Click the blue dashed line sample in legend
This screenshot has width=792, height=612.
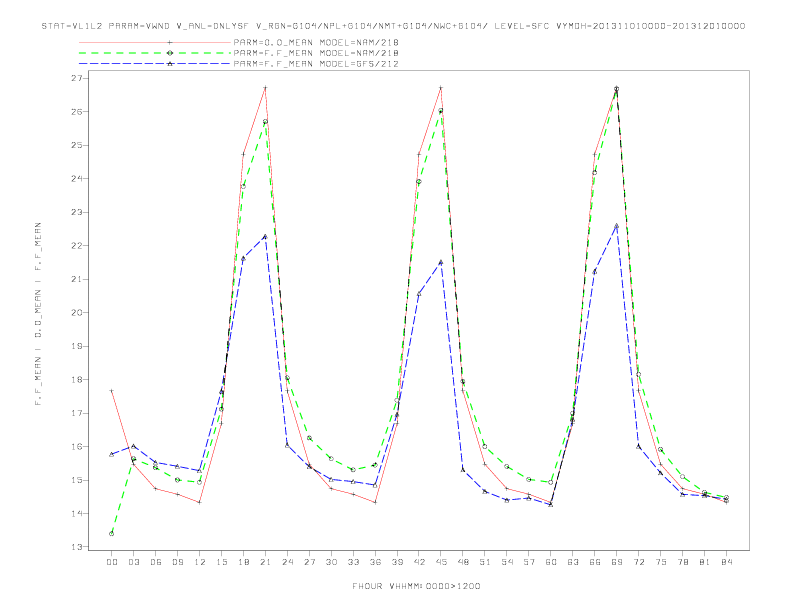tap(155, 64)
